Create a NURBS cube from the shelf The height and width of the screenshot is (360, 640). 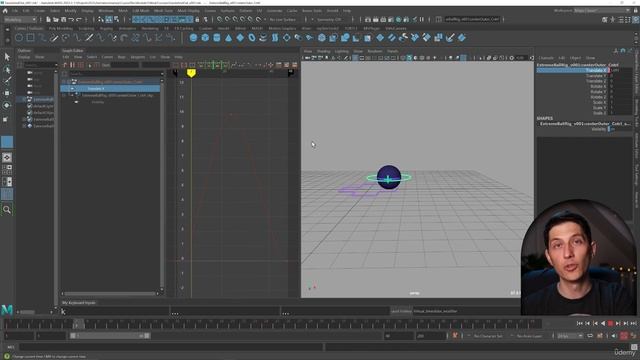point(205,38)
